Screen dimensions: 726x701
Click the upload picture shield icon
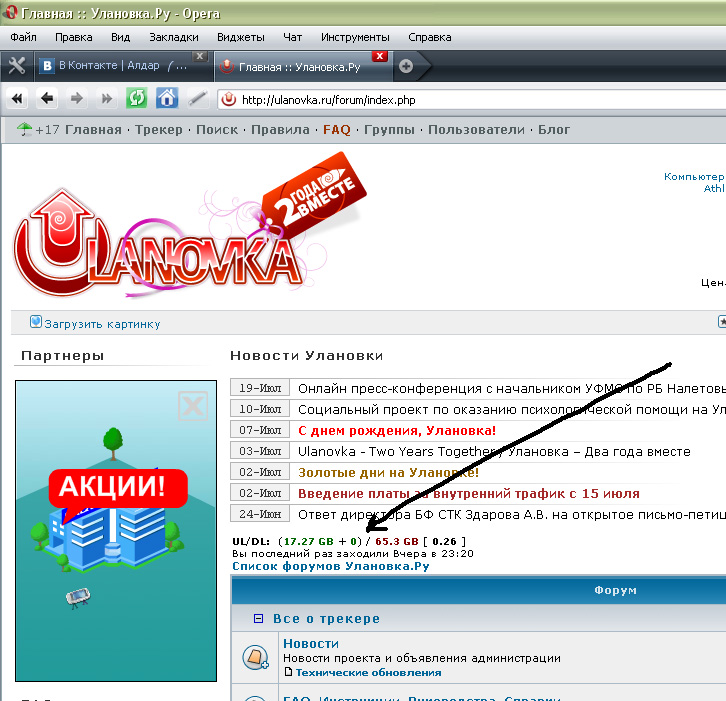click(36, 322)
